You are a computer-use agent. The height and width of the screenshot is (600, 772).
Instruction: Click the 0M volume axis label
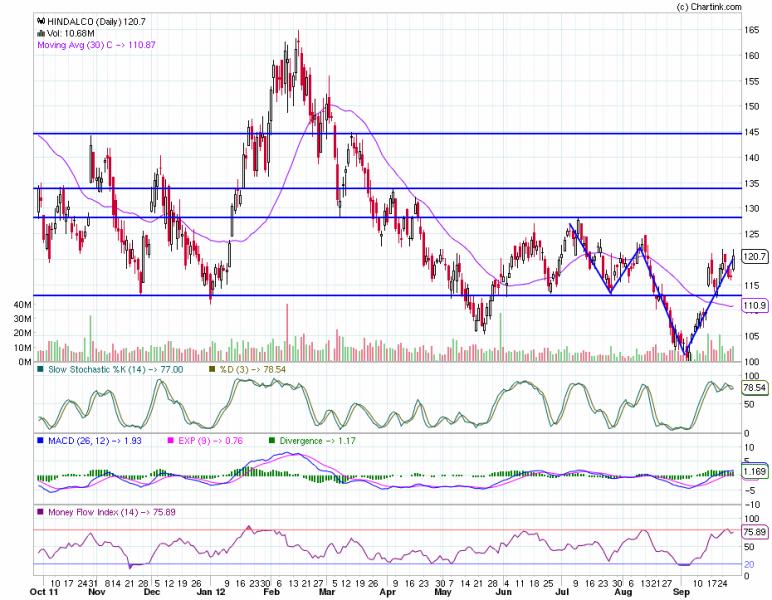25,362
